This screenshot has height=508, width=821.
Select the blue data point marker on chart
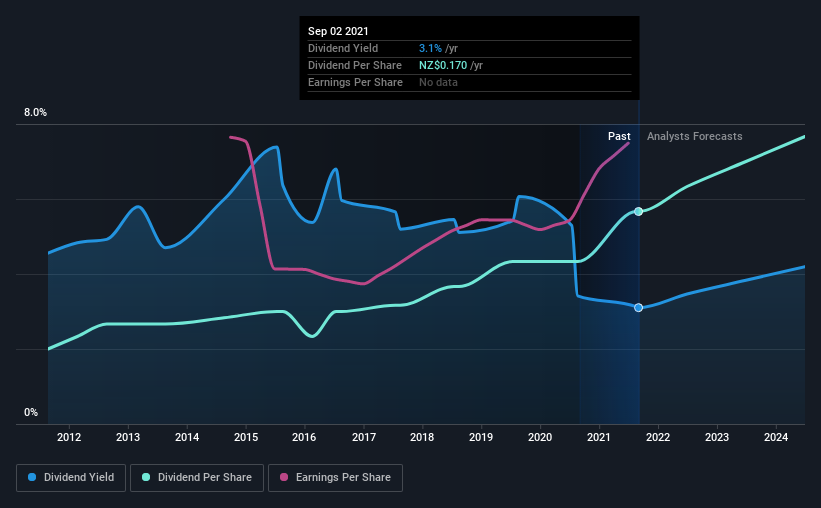coord(638,307)
